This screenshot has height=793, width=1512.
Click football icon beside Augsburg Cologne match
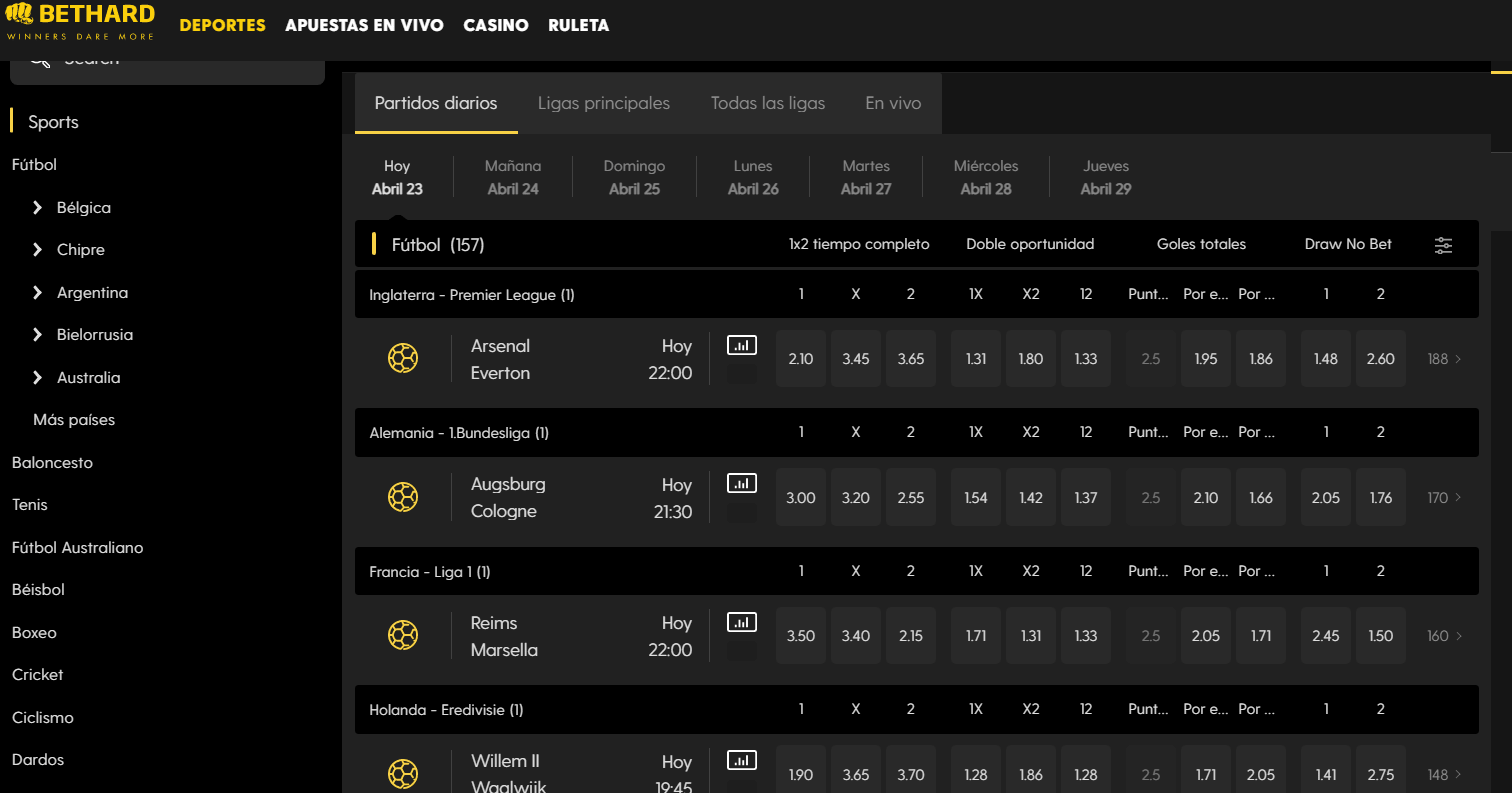403,497
